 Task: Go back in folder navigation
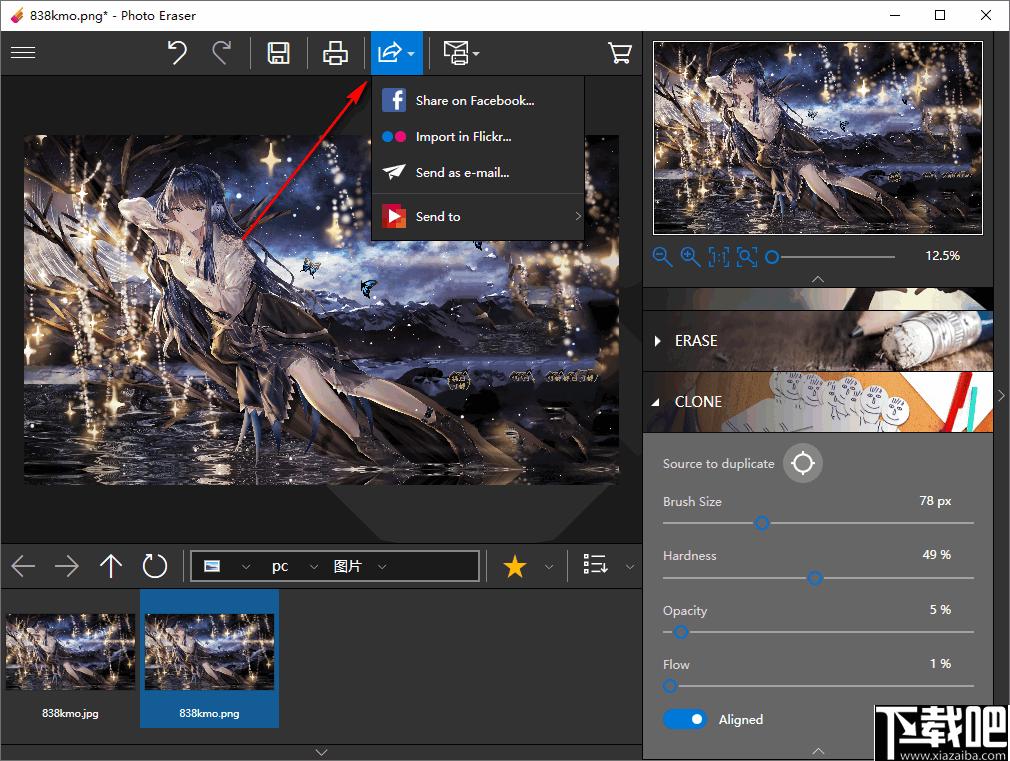23,566
